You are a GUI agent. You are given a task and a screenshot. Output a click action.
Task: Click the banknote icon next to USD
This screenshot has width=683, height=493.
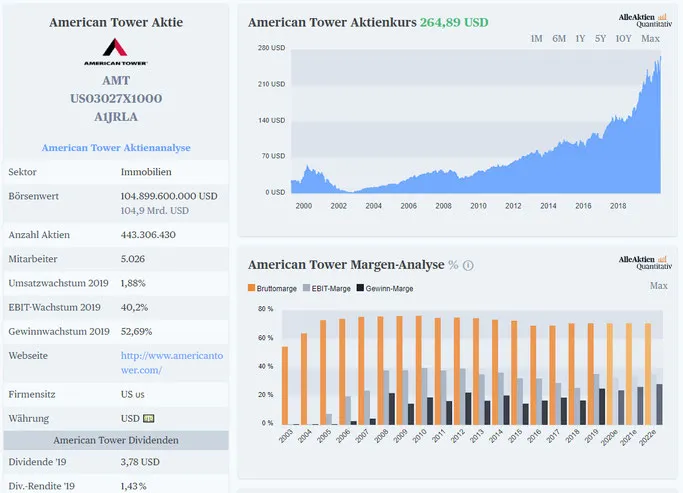coord(149,419)
